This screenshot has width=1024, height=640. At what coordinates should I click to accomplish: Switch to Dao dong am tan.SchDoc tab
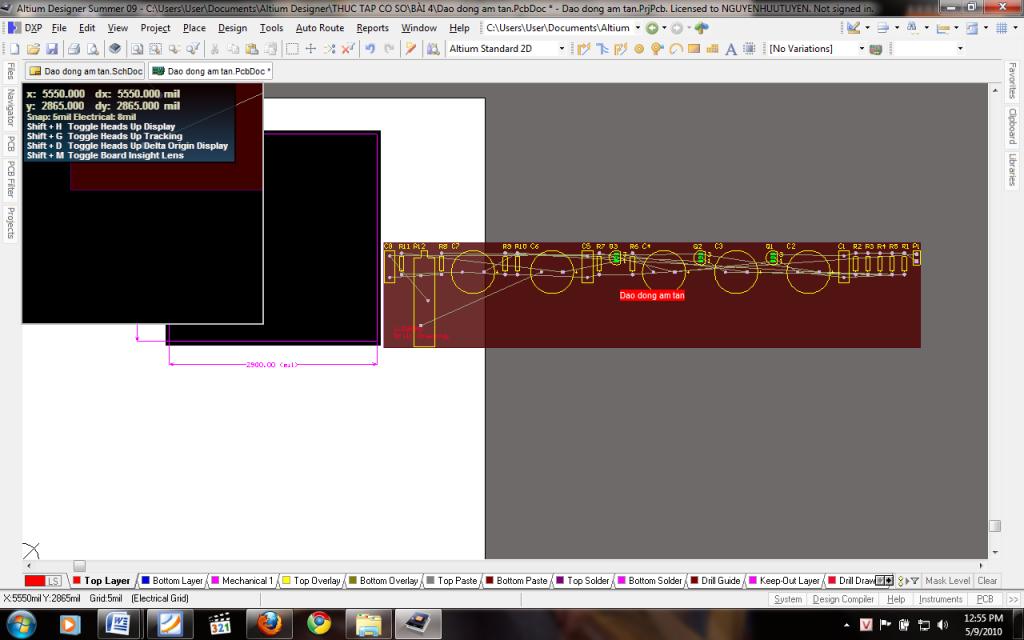tap(86, 71)
